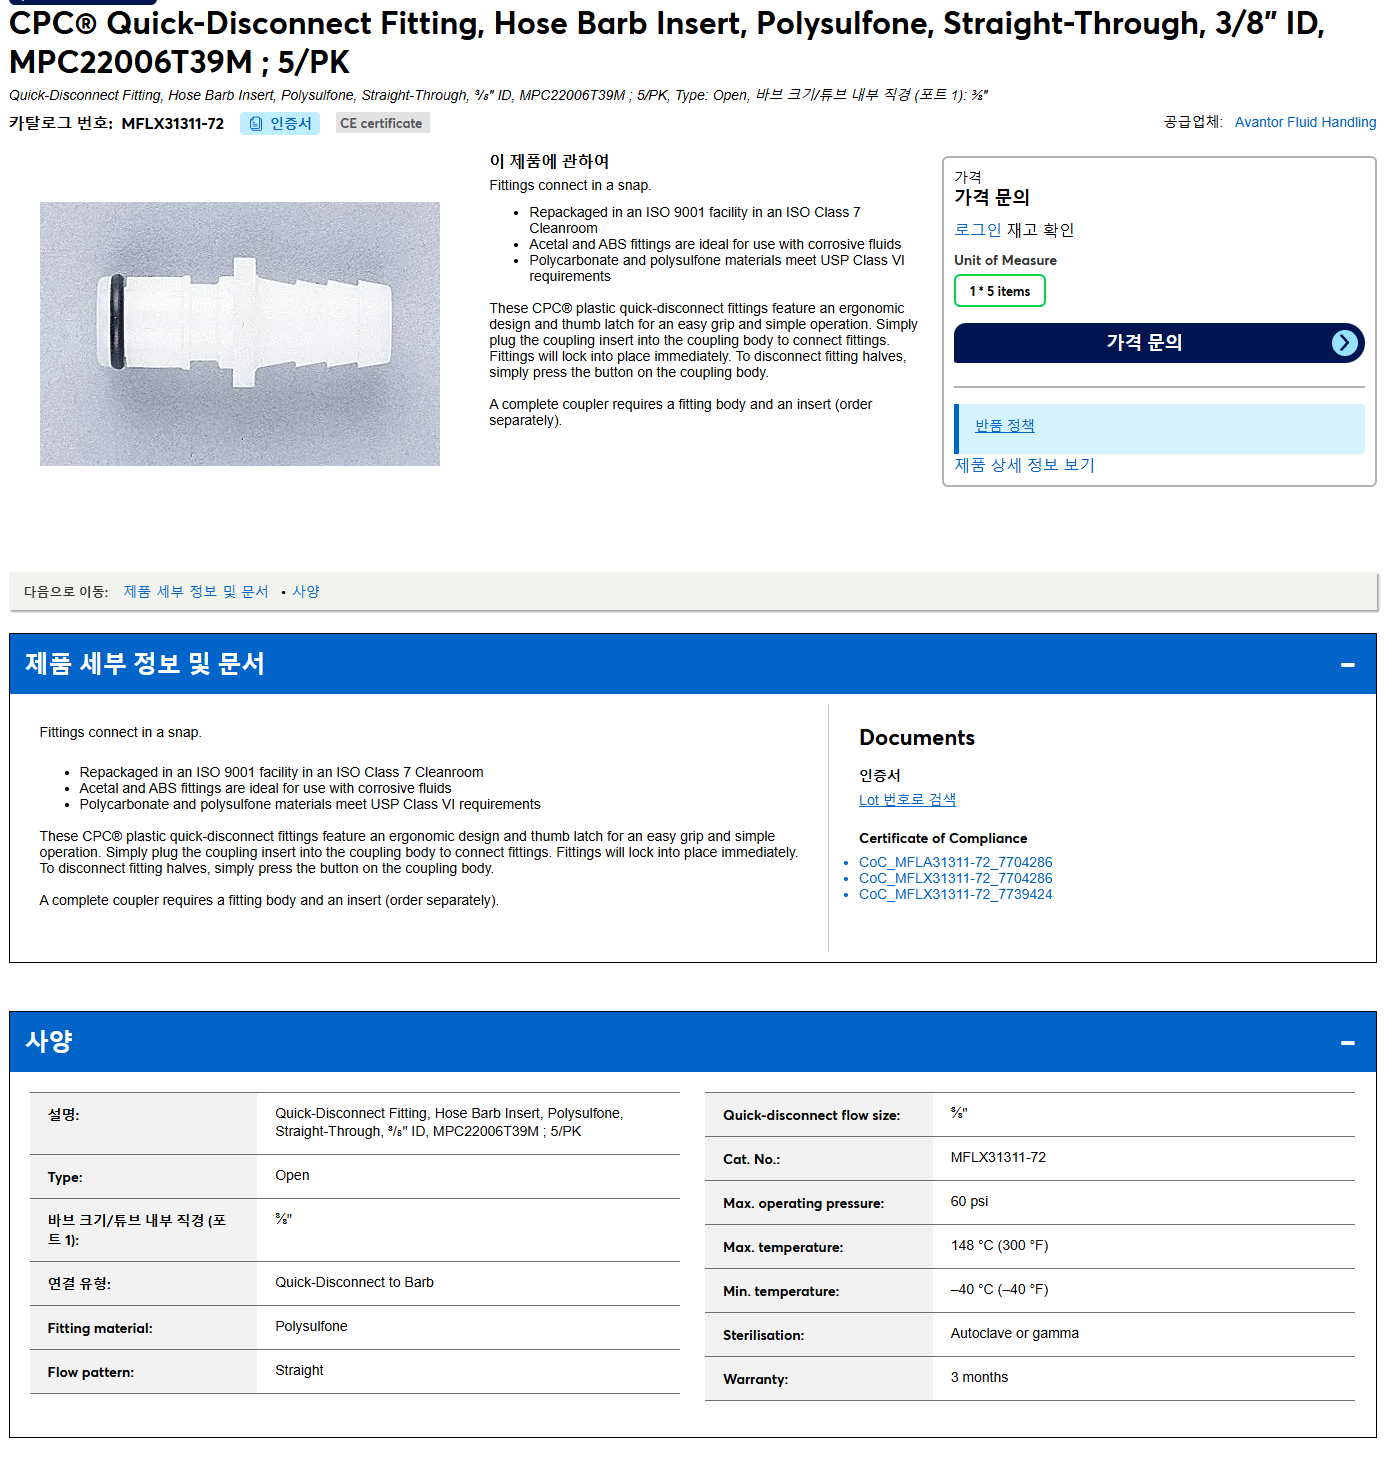Click the '이 제품에 관하여' heading
Image resolution: width=1384 pixels, height=1458 pixels.
point(549,161)
